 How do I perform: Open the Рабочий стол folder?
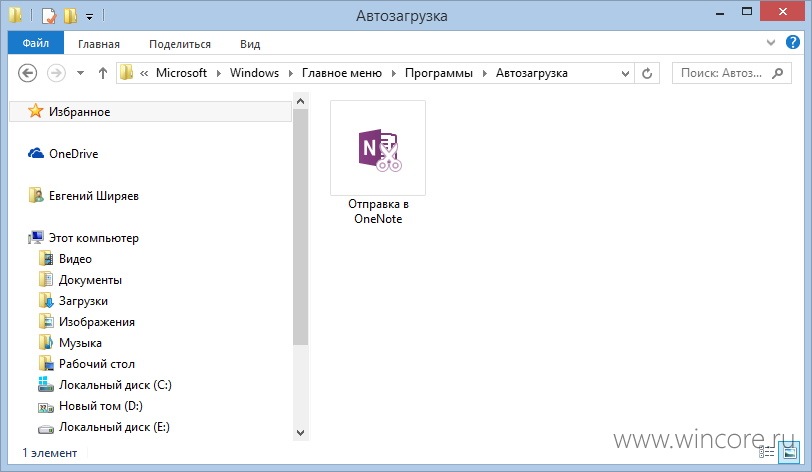coord(97,364)
